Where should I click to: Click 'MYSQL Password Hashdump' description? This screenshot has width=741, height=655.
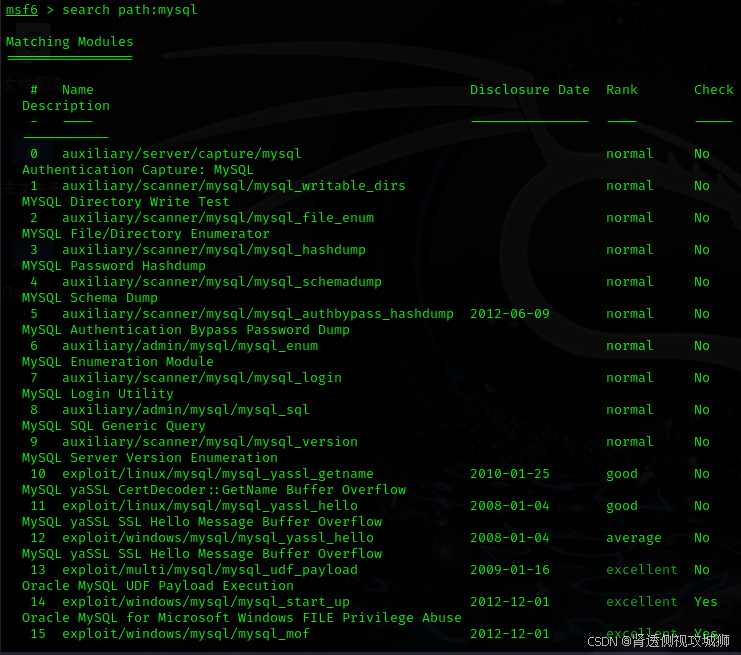(x=113, y=266)
